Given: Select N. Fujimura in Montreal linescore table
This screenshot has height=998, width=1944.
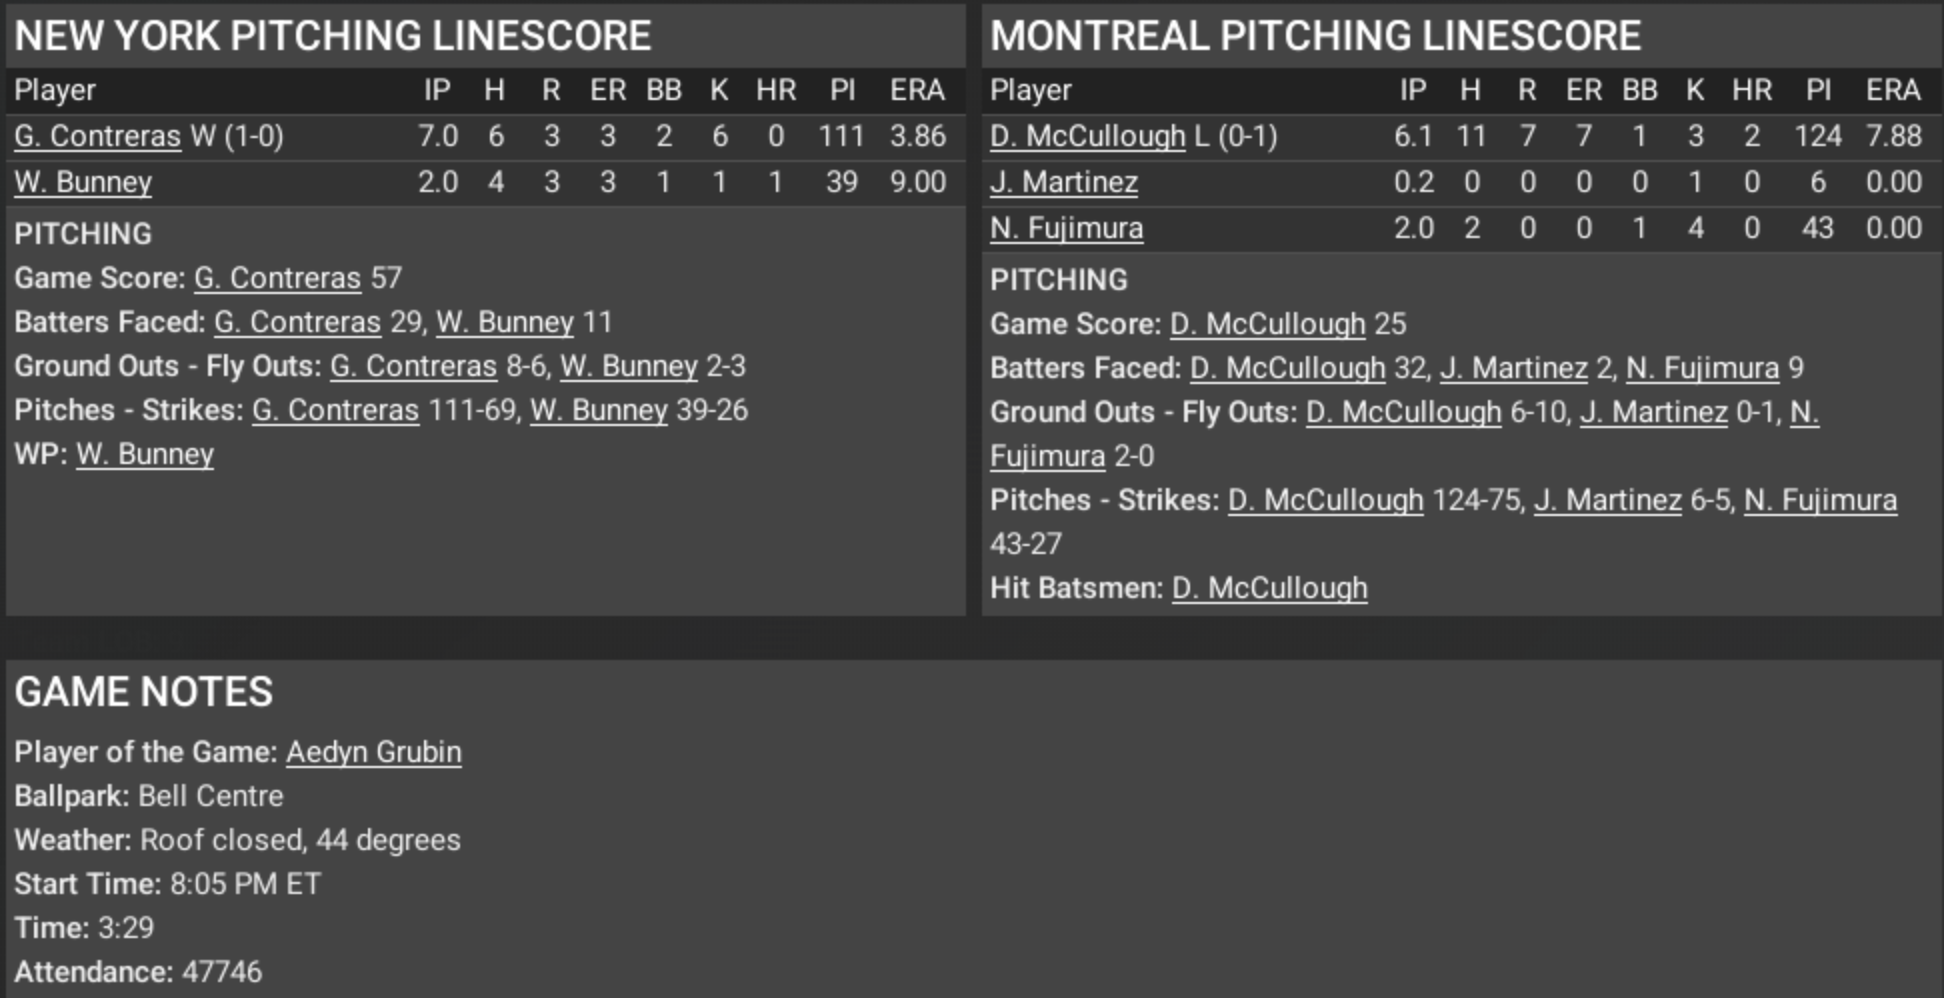Looking at the screenshot, I should tap(1066, 228).
